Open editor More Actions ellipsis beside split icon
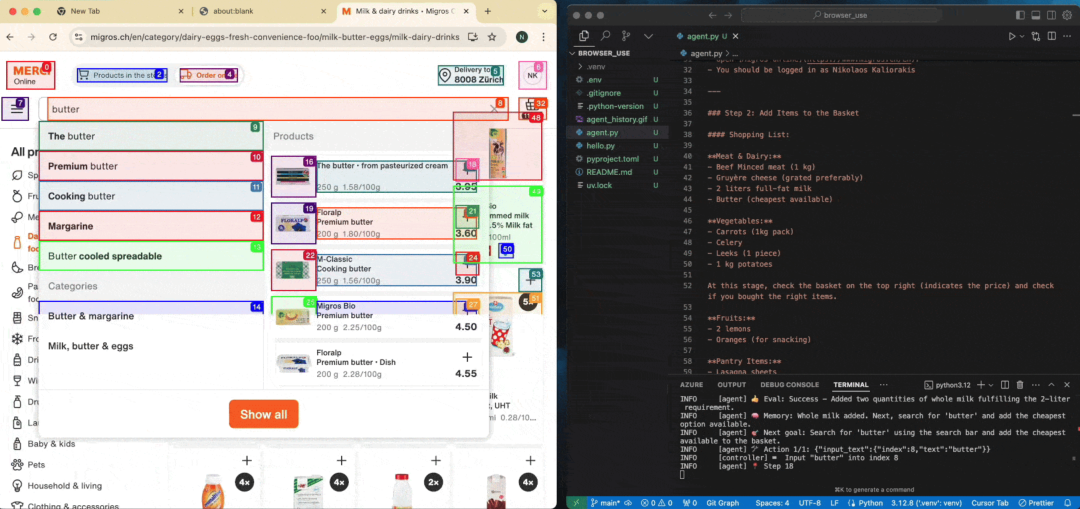This screenshot has height=509, width=1080. [x=1066, y=36]
